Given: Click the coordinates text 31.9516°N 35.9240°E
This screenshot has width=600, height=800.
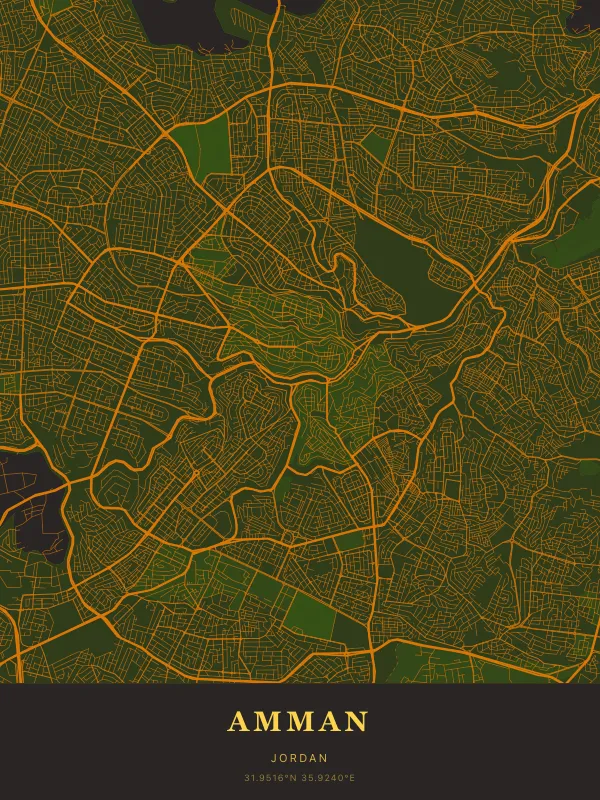Looking at the screenshot, I should [299, 777].
